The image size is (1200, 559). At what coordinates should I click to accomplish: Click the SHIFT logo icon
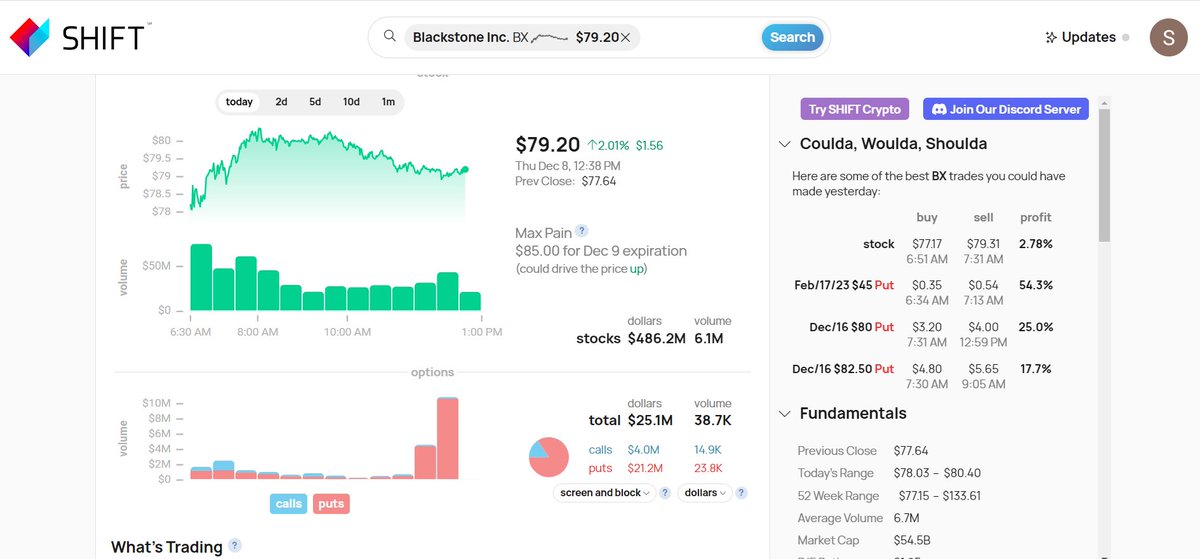click(x=30, y=37)
